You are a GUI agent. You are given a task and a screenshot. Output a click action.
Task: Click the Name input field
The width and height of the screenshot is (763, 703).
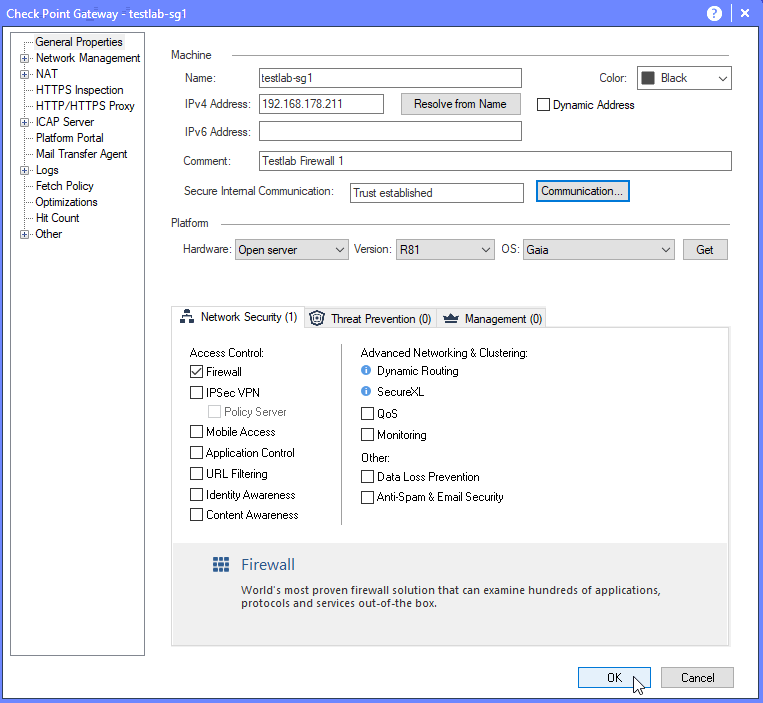pyautogui.click(x=390, y=78)
